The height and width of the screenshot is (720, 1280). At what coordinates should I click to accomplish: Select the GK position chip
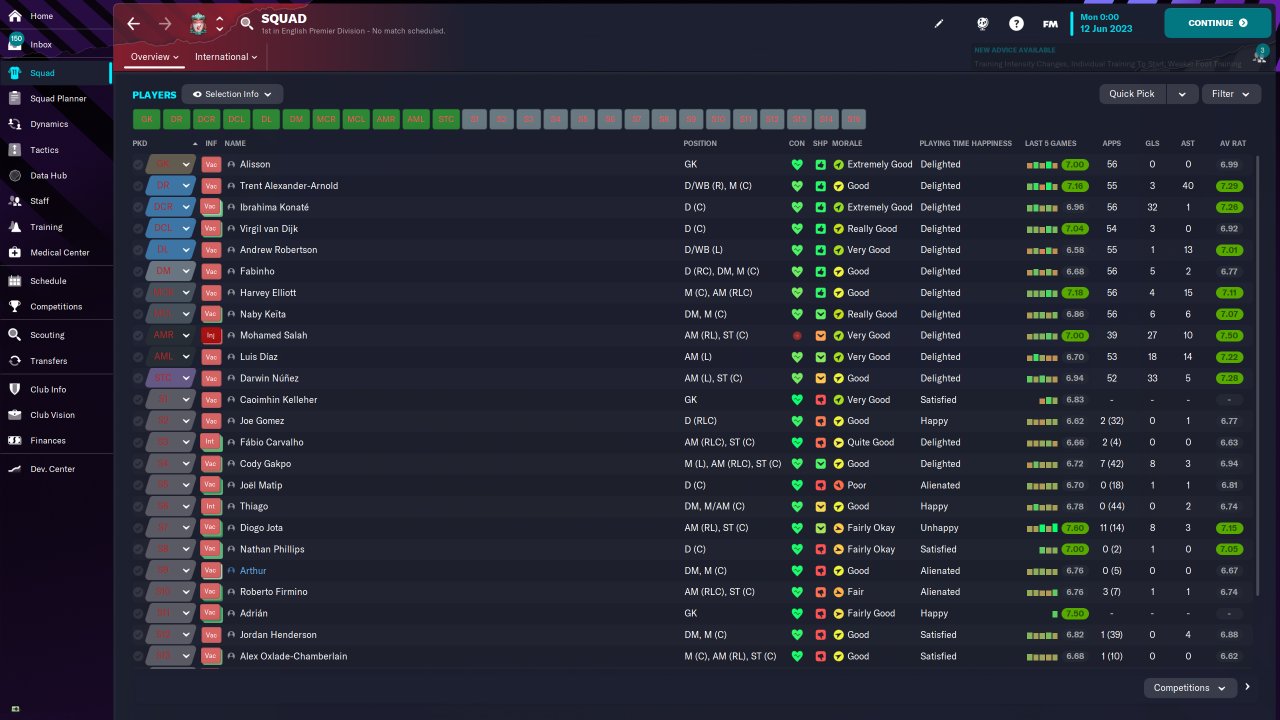(147, 119)
